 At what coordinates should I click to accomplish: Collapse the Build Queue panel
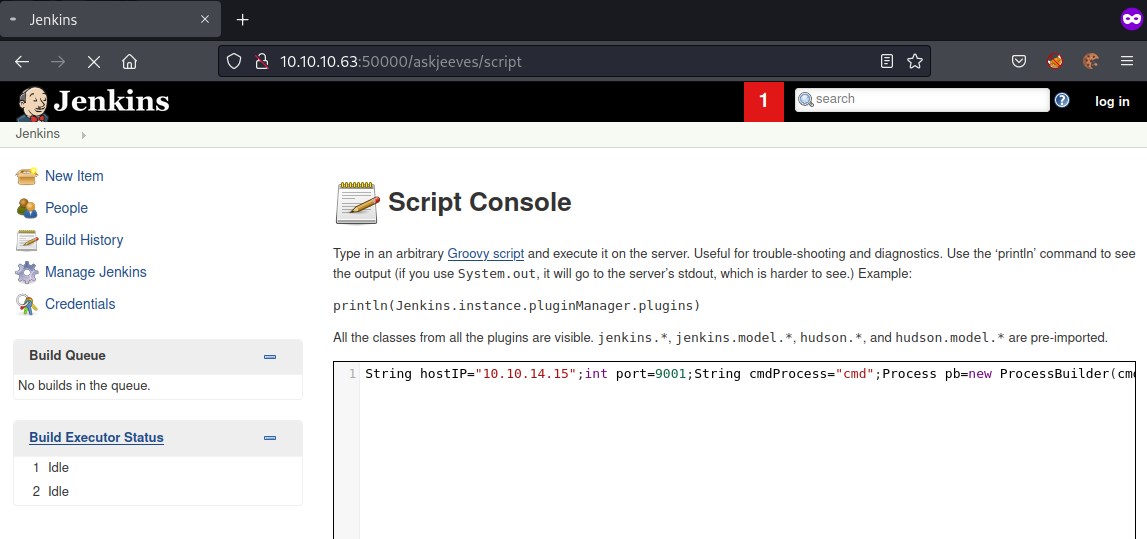tap(269, 356)
